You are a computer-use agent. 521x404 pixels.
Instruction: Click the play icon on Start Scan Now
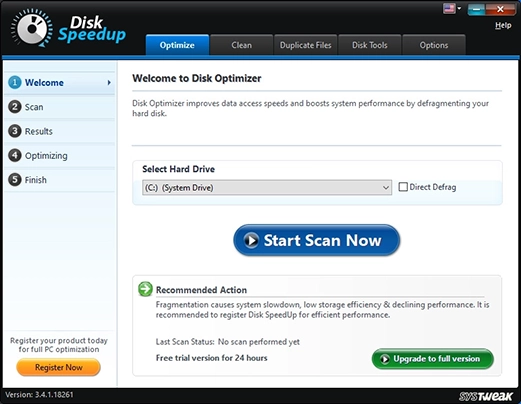[x=251, y=240]
